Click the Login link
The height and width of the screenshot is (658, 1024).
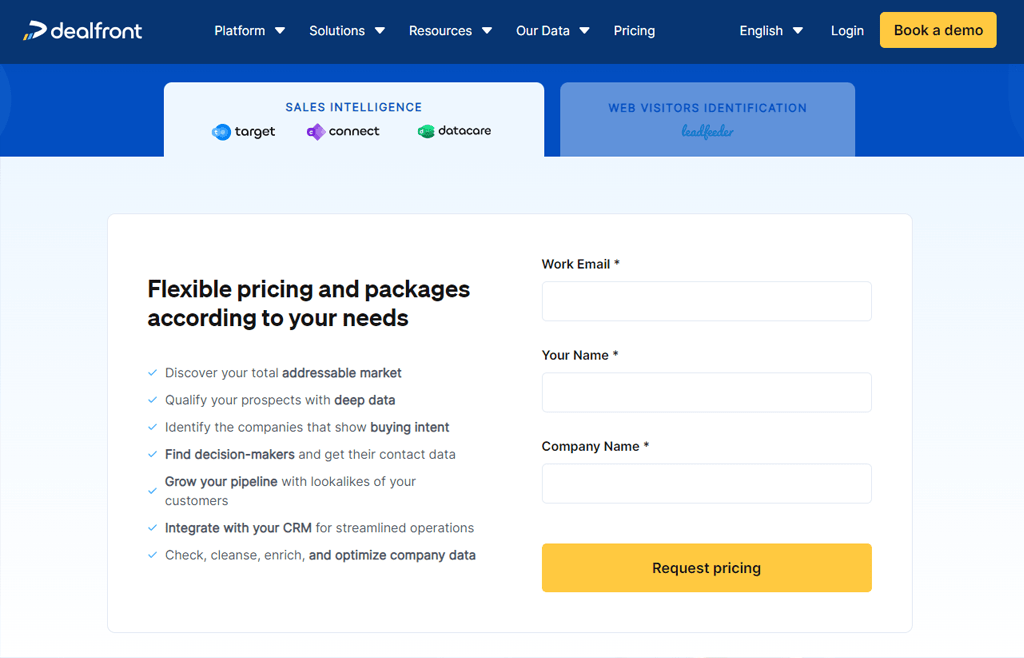pyautogui.click(x=847, y=30)
